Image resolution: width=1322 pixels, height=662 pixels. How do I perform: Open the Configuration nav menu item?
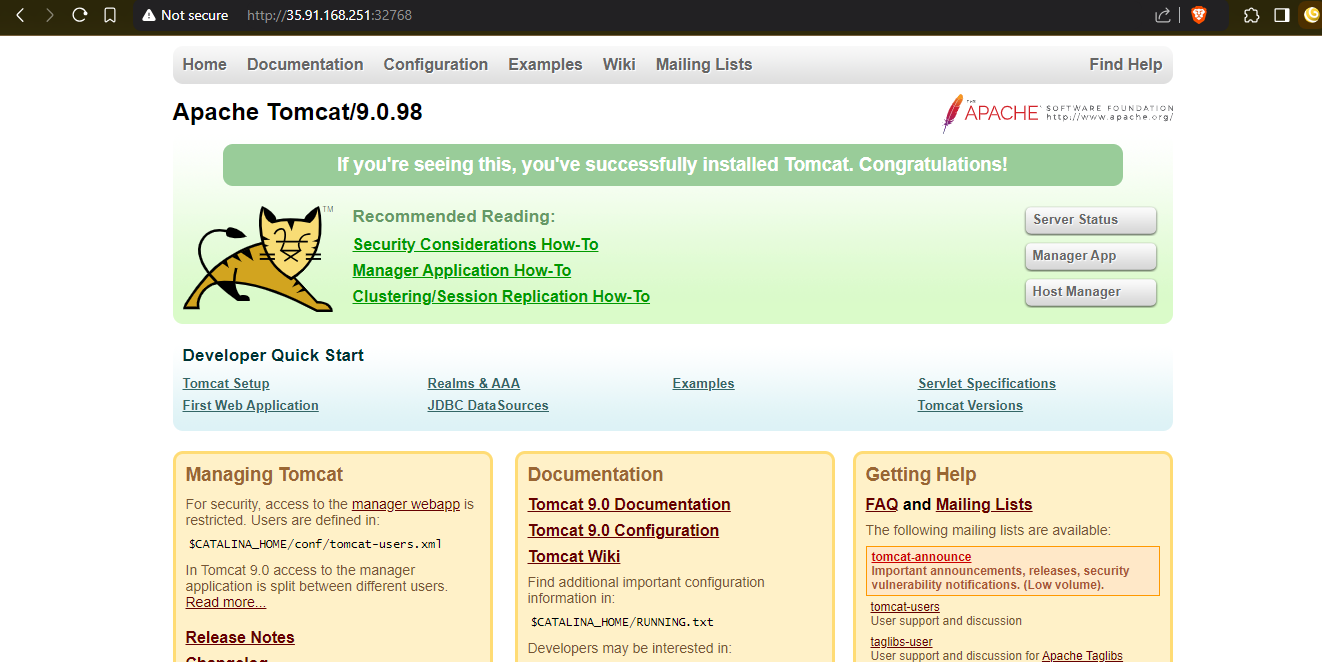click(435, 64)
